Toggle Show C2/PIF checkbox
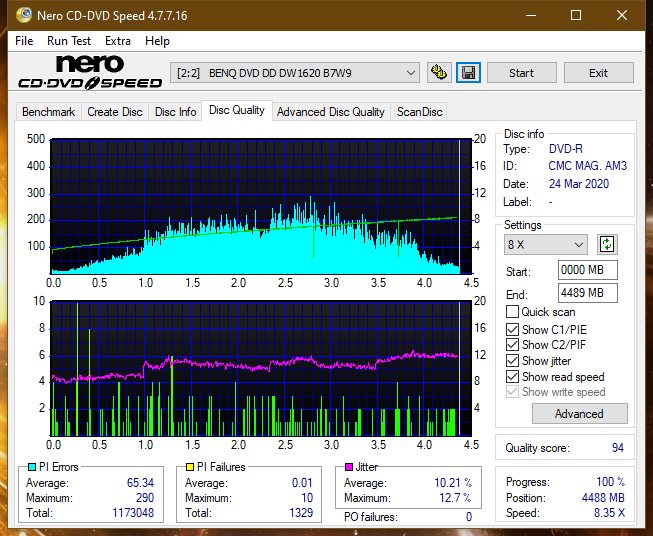This screenshot has width=653, height=536. (512, 345)
